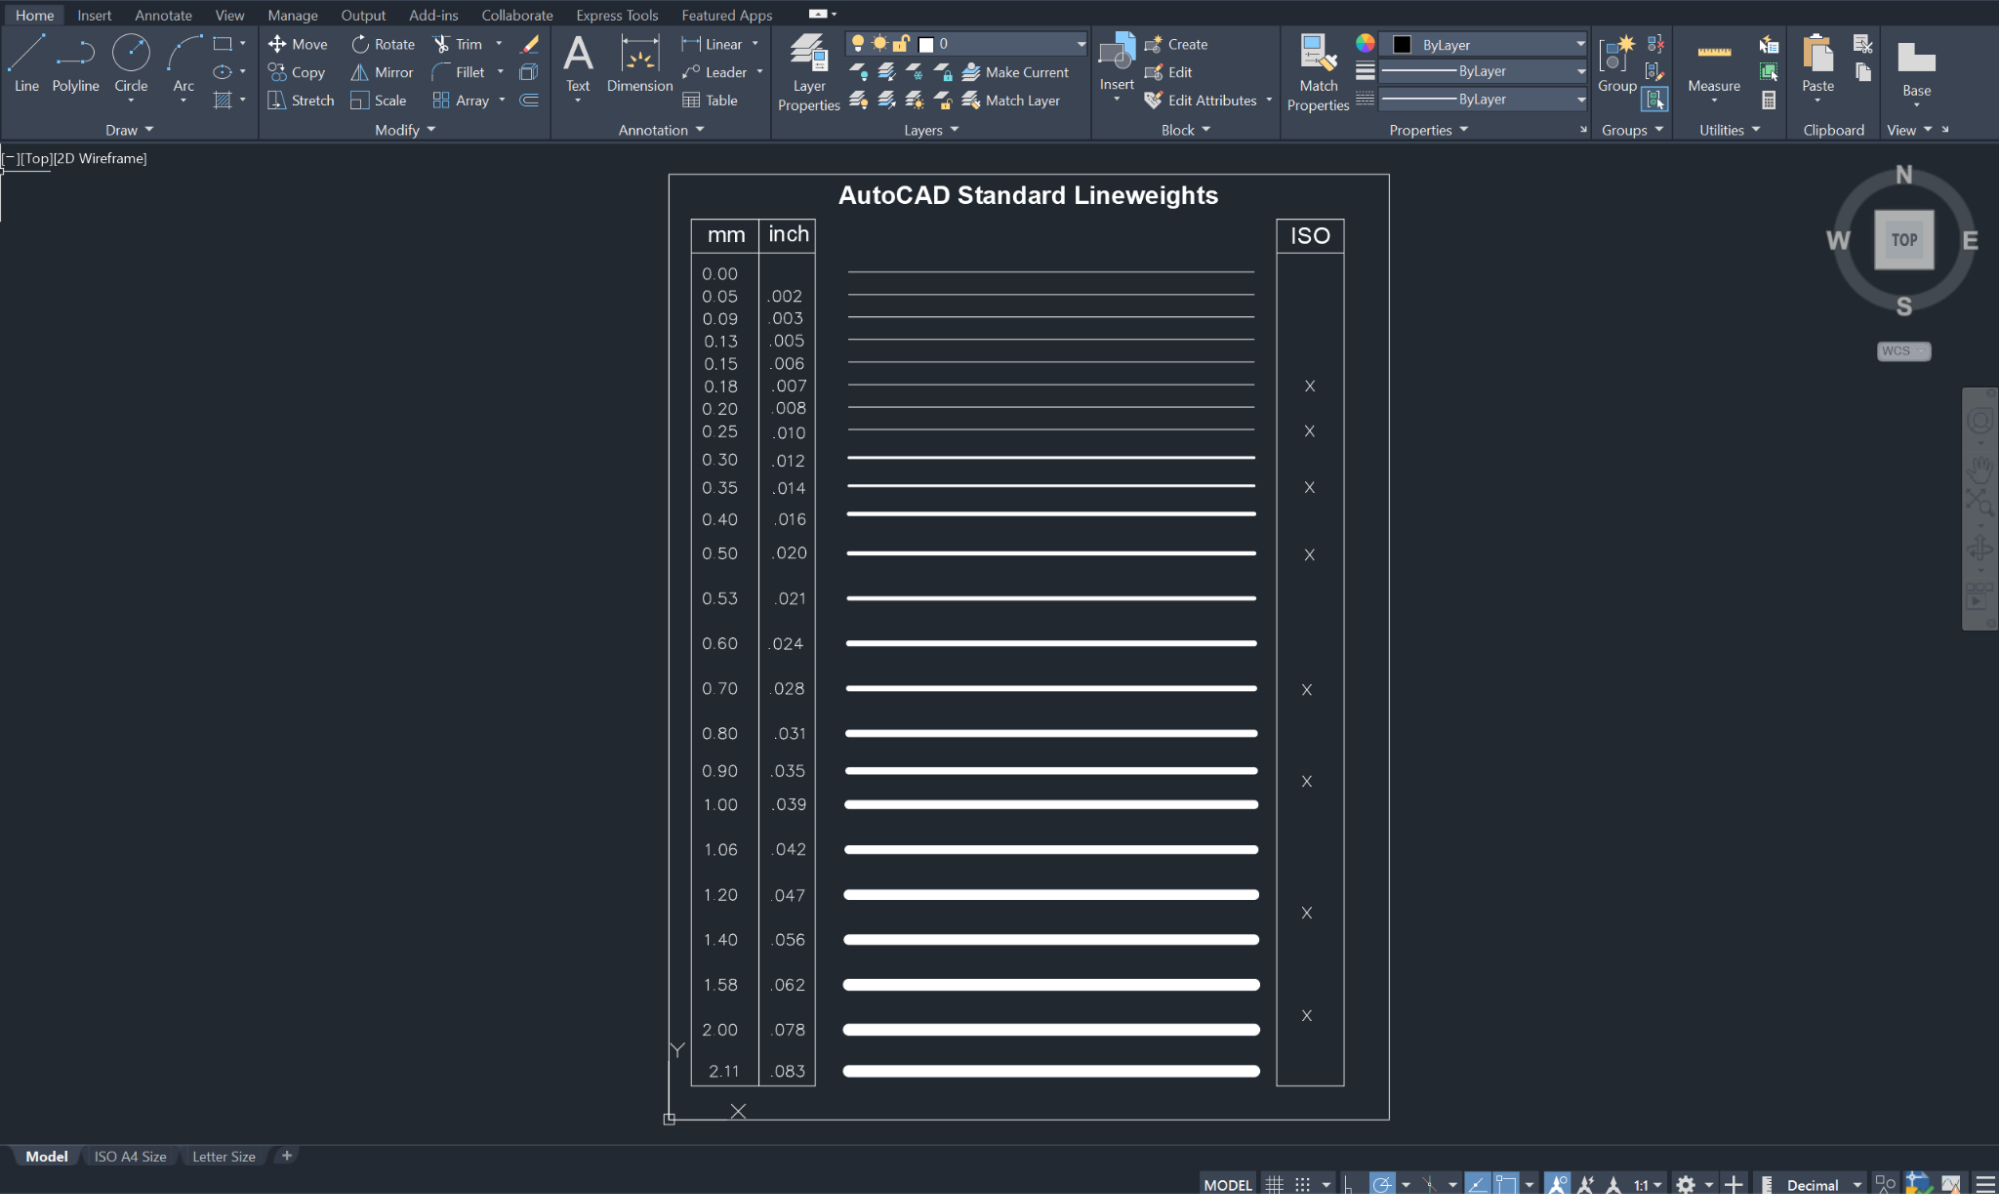Click the WCS coordinate system button
This screenshot has height=1194, width=1999.
(x=1903, y=351)
